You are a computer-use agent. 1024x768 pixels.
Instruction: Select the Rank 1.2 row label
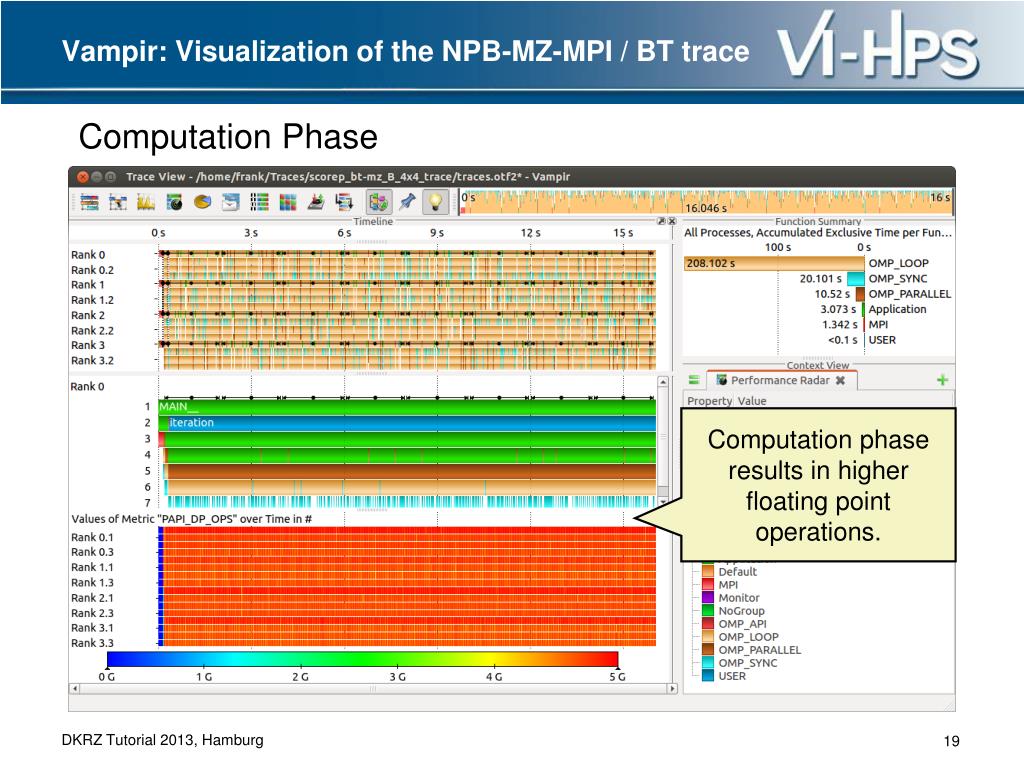coord(92,300)
